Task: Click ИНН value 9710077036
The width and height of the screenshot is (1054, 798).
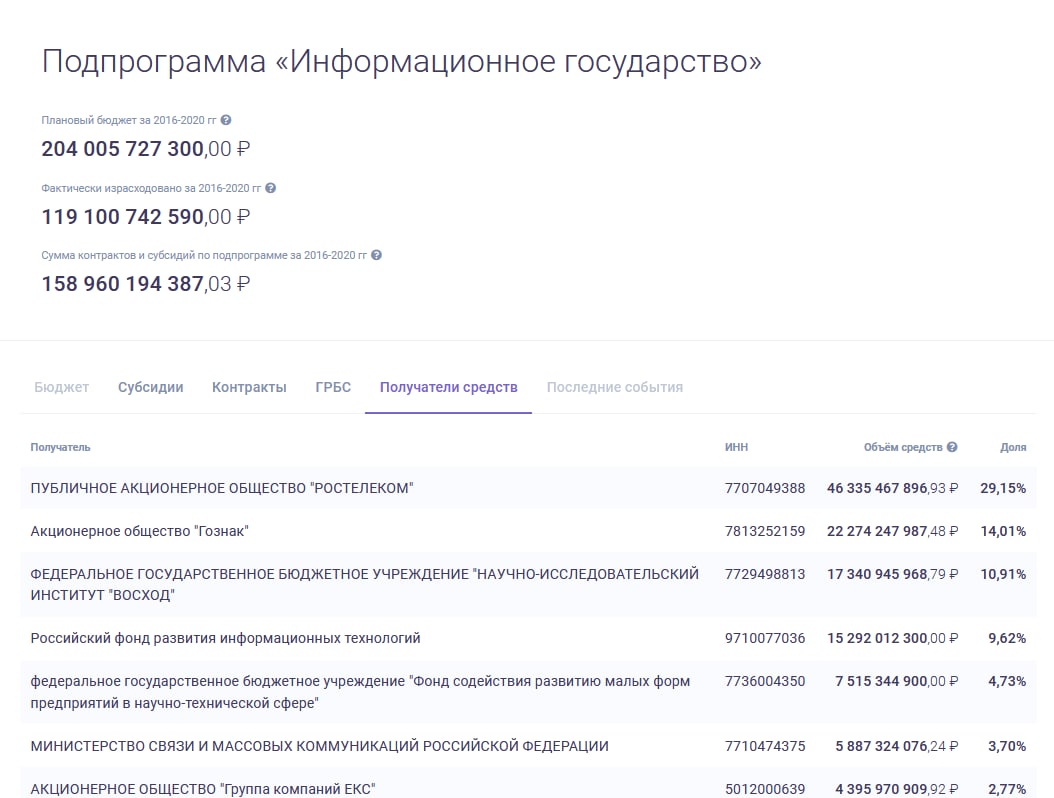Action: click(765, 638)
